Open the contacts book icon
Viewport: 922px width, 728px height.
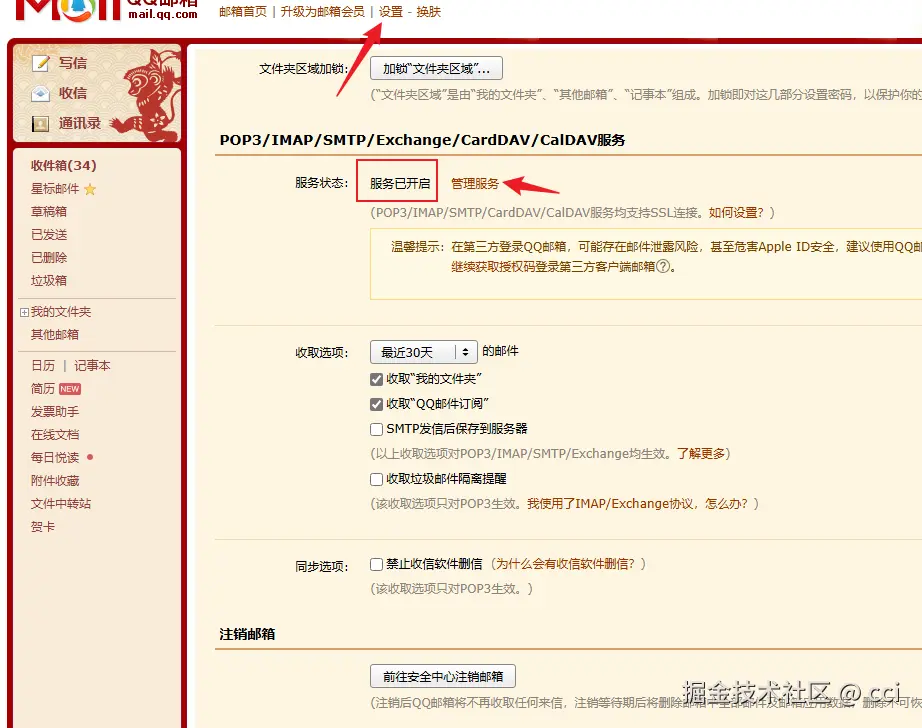[x=41, y=123]
